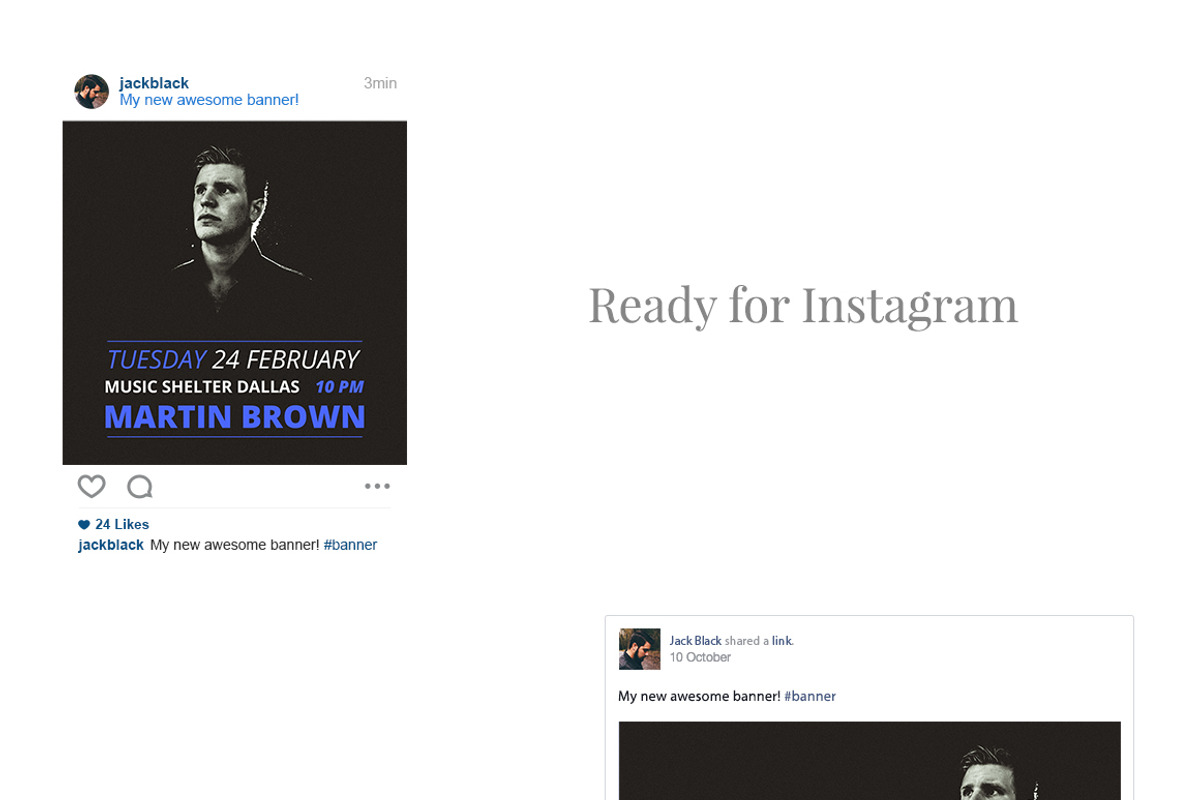
Task: View the 24 Likes count
Action: click(x=122, y=524)
